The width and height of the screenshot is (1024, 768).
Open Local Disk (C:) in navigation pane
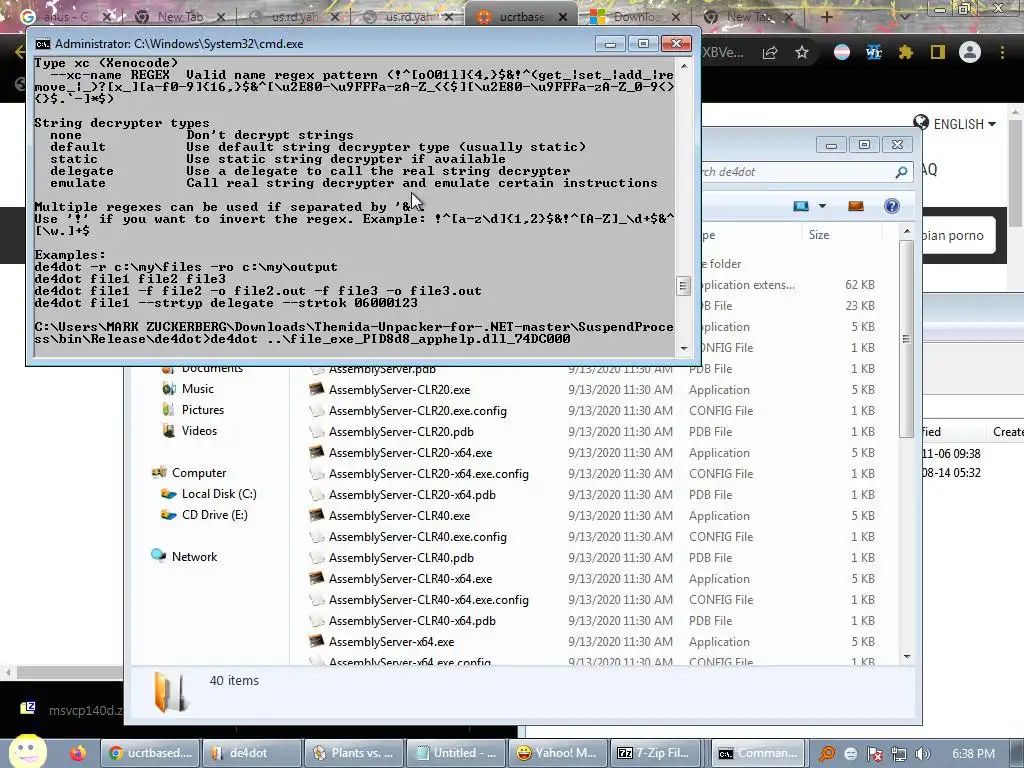219,494
